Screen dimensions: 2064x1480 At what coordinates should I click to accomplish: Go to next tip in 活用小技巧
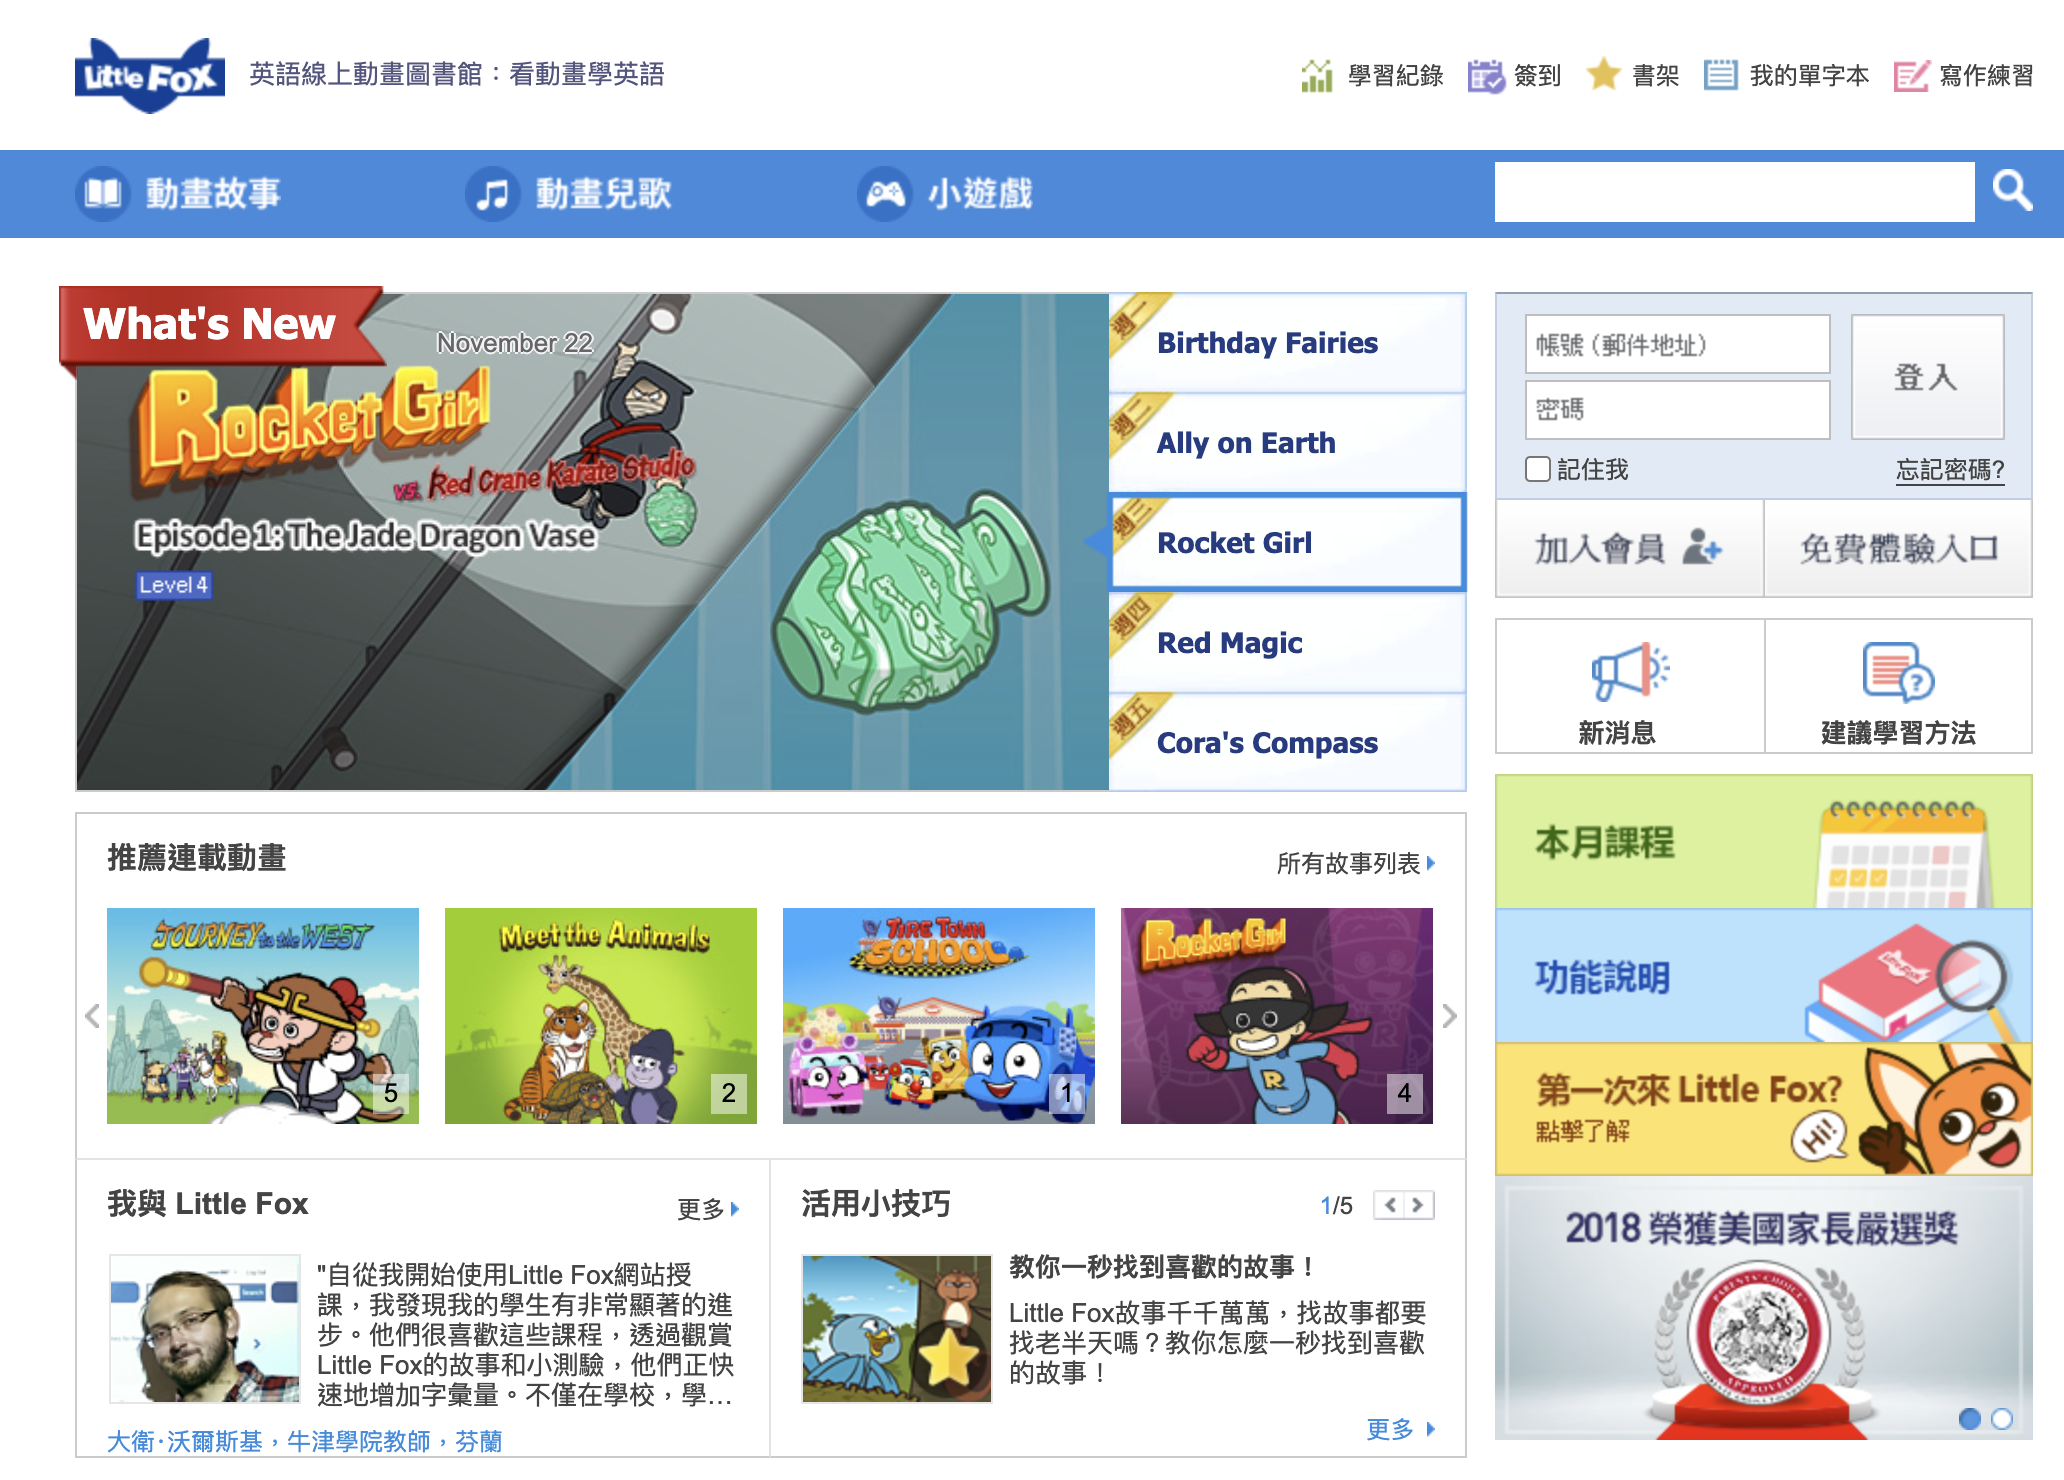pyautogui.click(x=1418, y=1205)
